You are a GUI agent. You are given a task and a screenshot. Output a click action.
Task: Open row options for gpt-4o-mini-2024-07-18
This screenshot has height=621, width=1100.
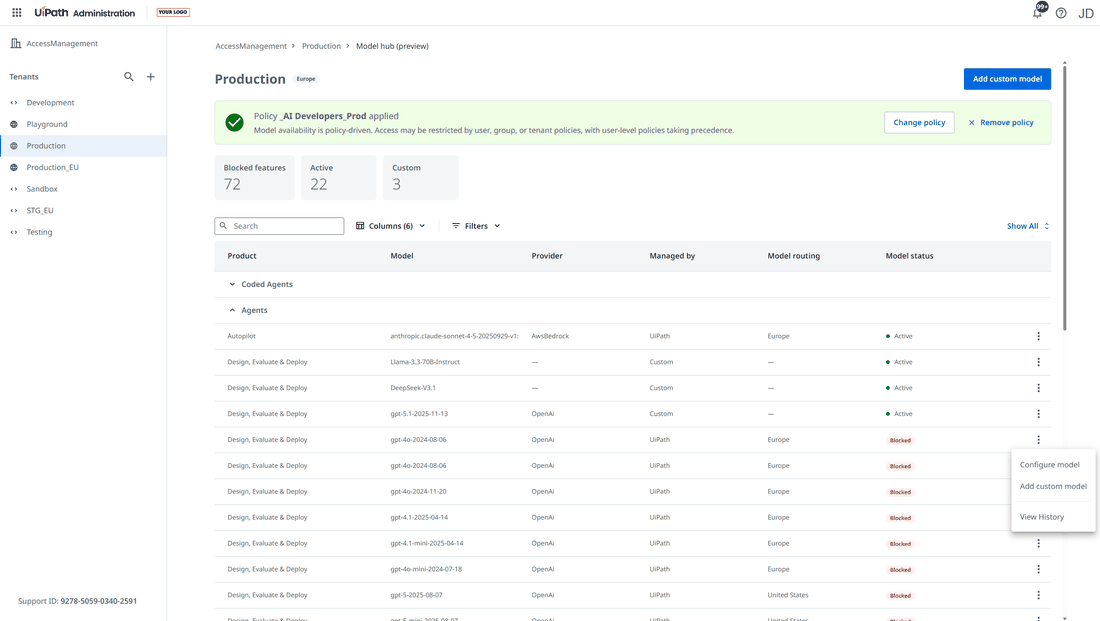click(x=1038, y=569)
